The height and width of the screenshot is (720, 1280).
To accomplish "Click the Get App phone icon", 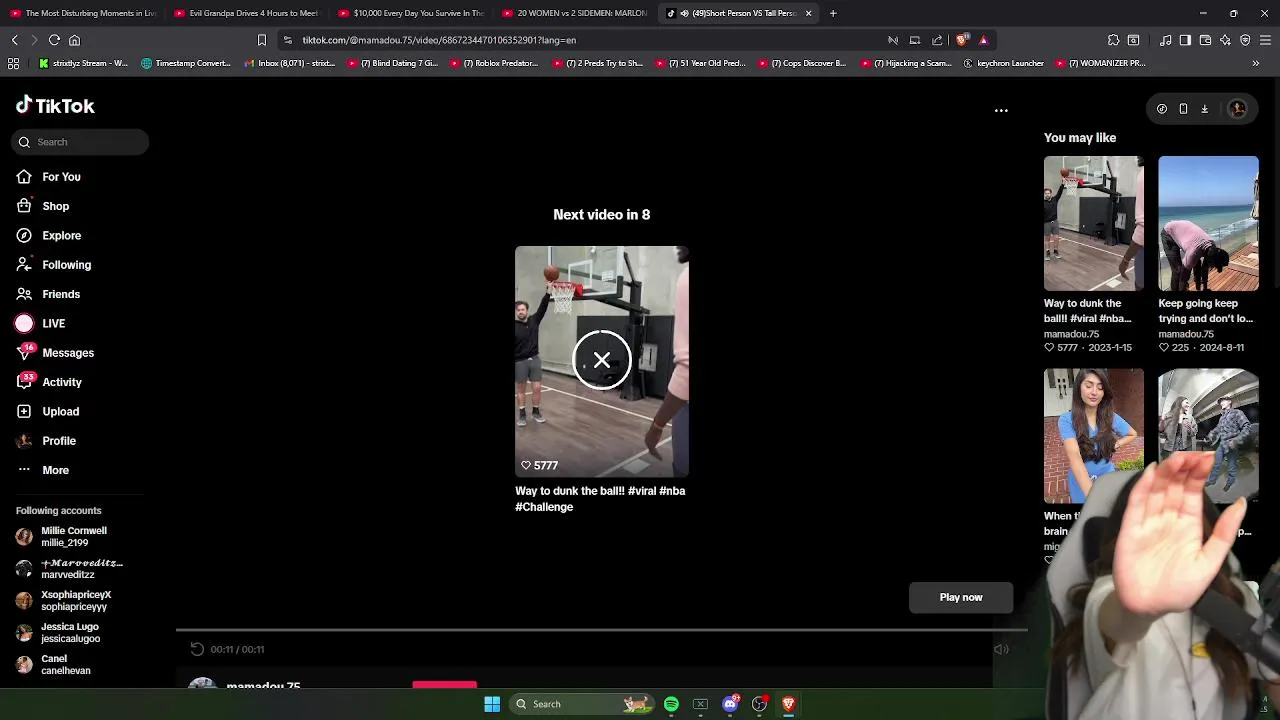I will (1183, 109).
